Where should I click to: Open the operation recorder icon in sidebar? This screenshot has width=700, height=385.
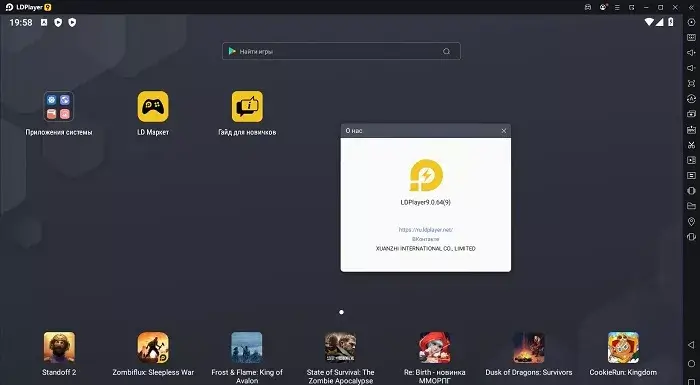pyautogui.click(x=692, y=176)
